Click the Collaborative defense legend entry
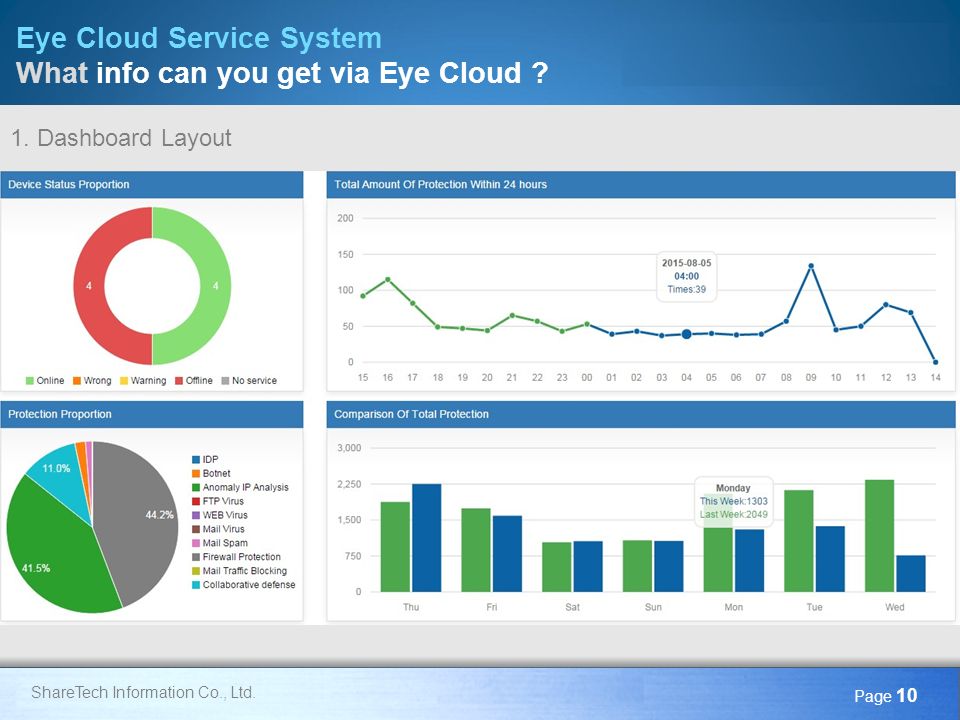 tap(244, 585)
